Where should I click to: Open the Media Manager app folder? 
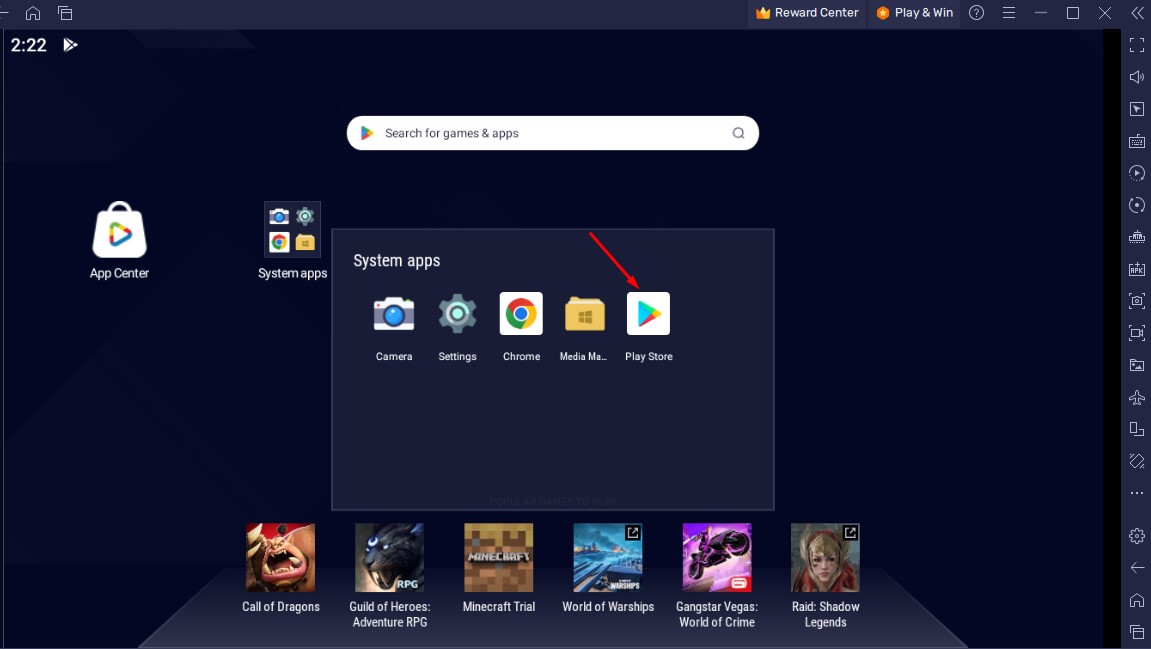pyautogui.click(x=584, y=314)
